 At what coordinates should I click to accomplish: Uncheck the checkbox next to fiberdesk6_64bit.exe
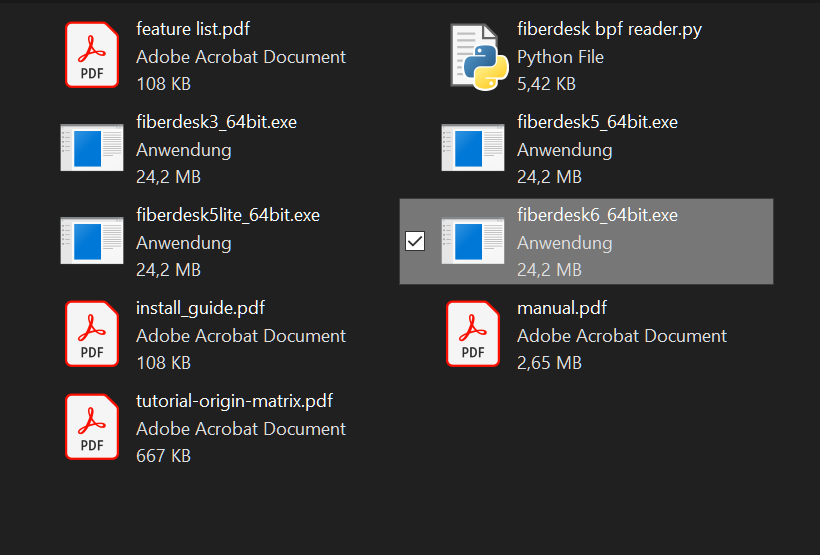click(x=415, y=241)
